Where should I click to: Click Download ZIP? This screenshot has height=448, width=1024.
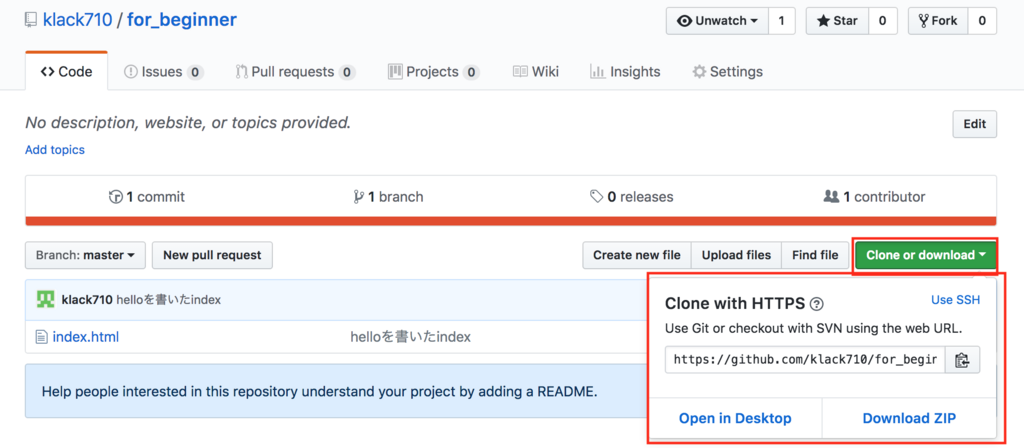tap(908, 418)
